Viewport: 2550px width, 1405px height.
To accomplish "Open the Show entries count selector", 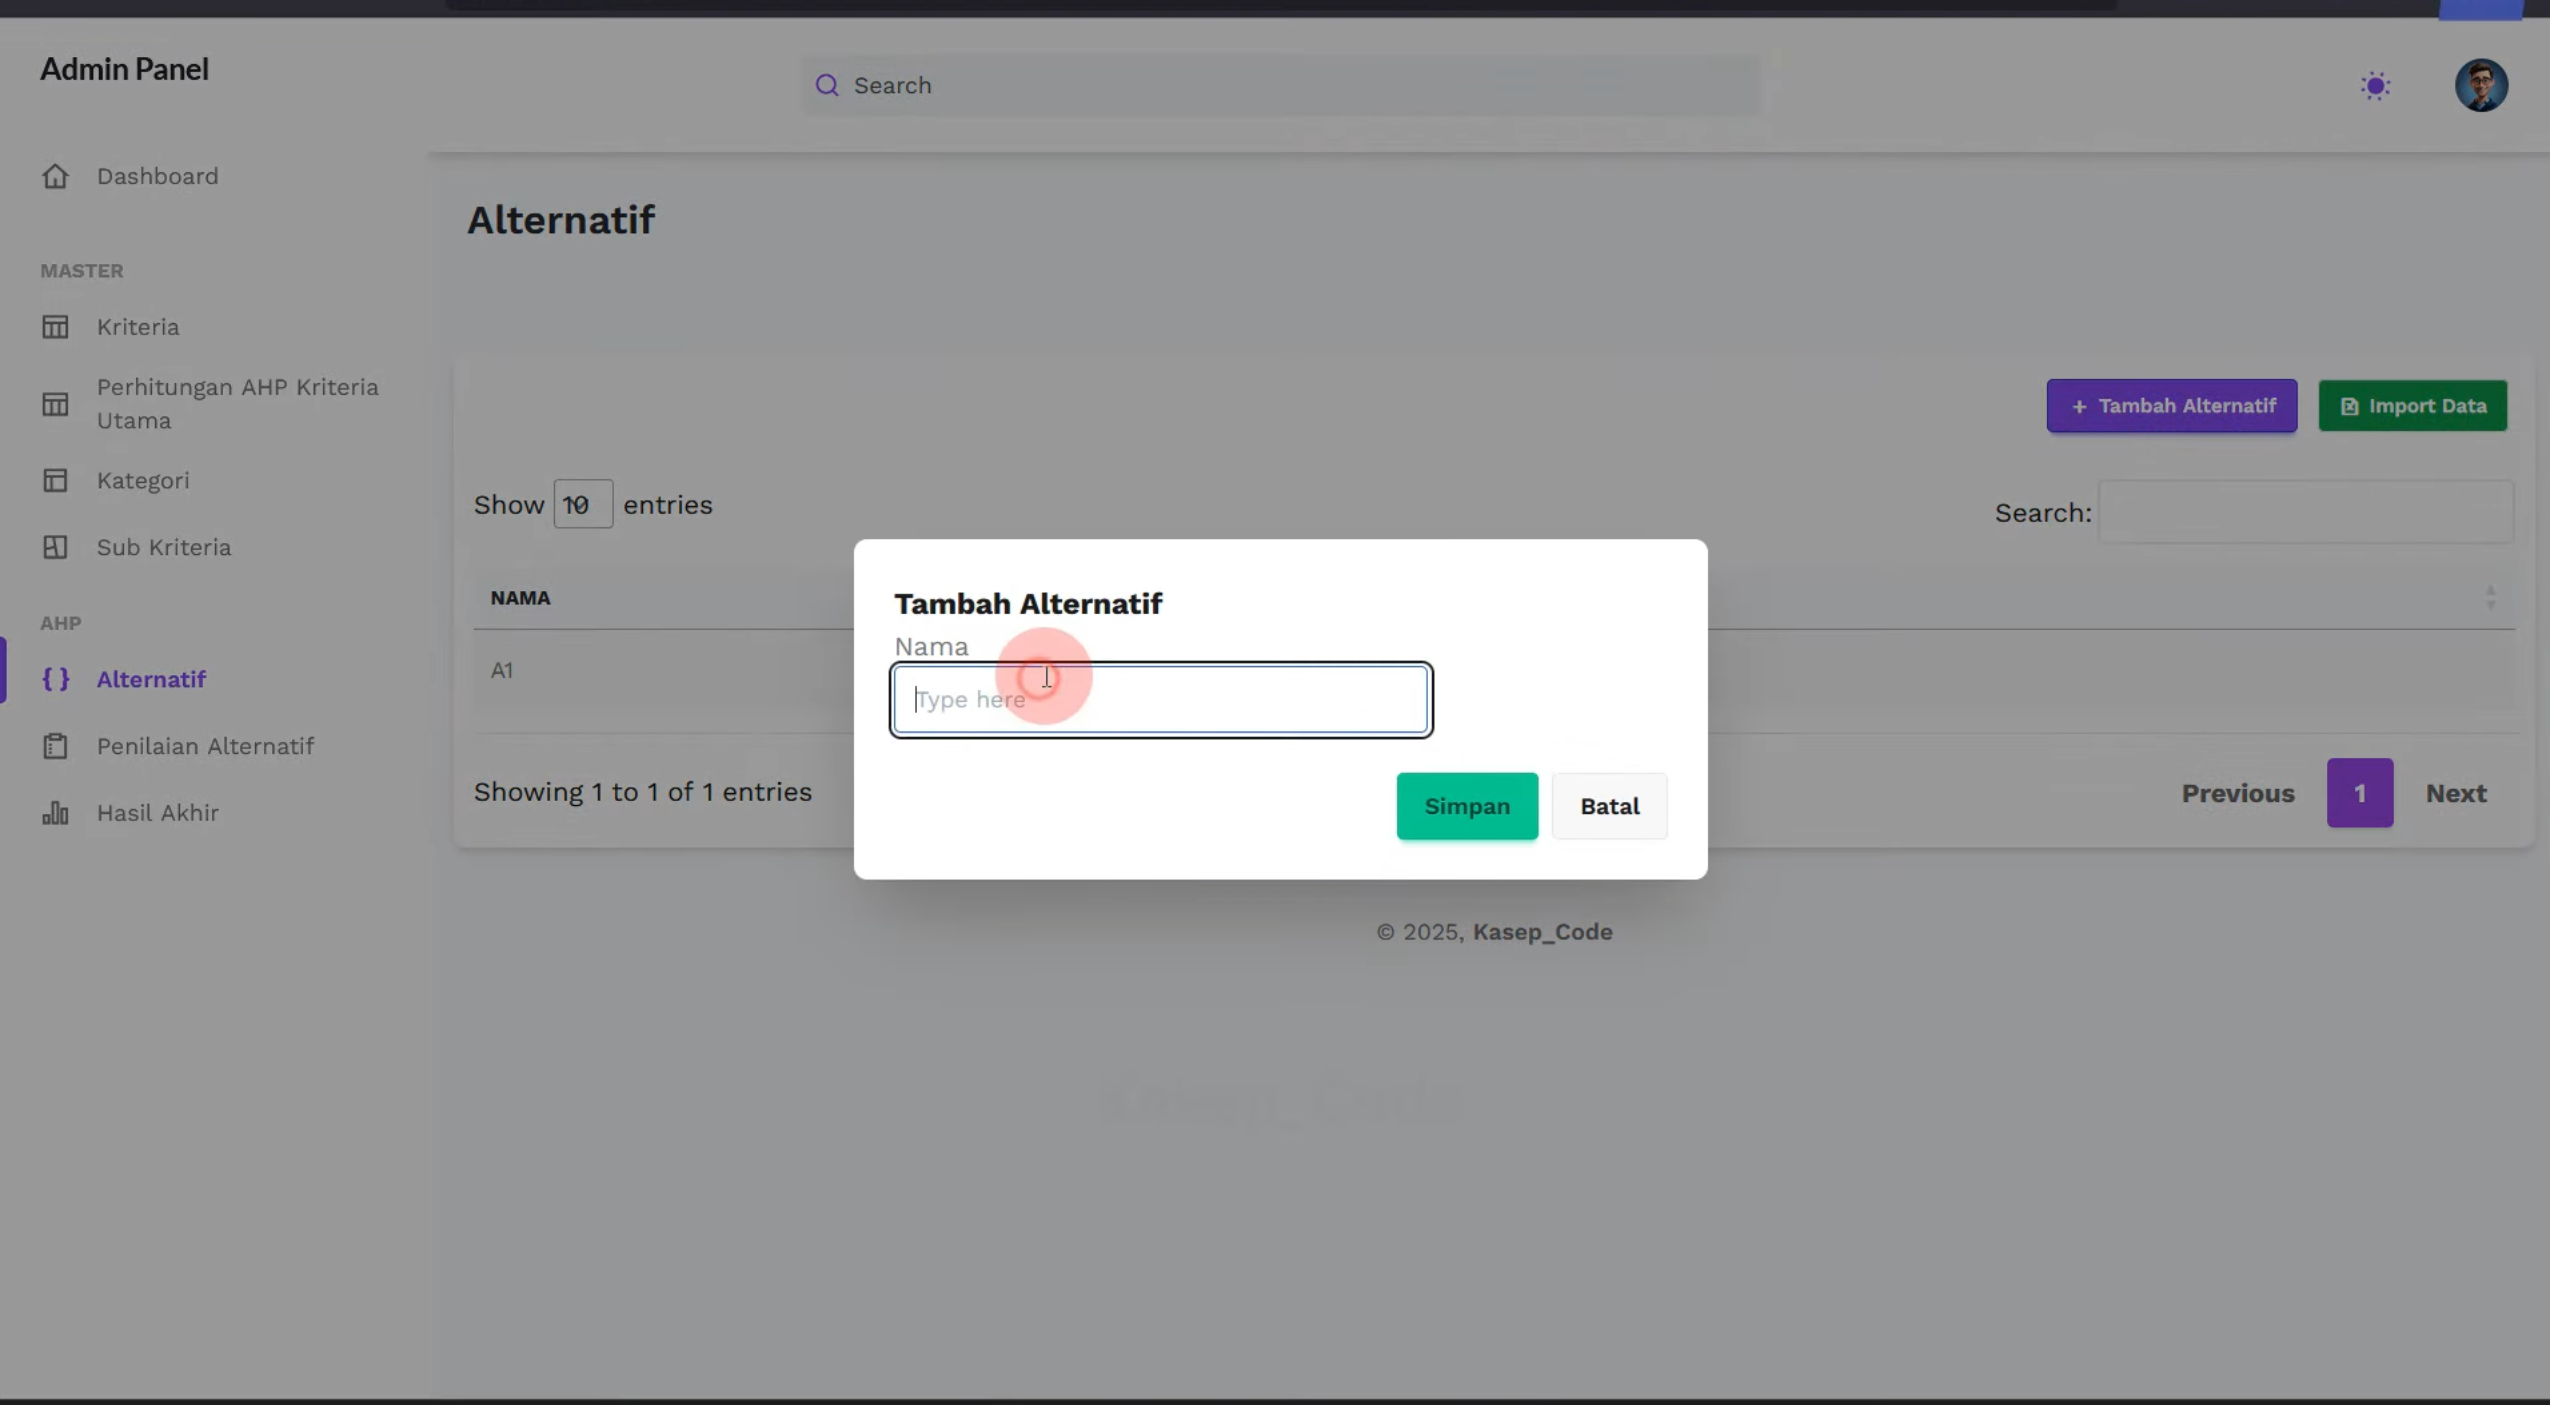I will (x=583, y=504).
